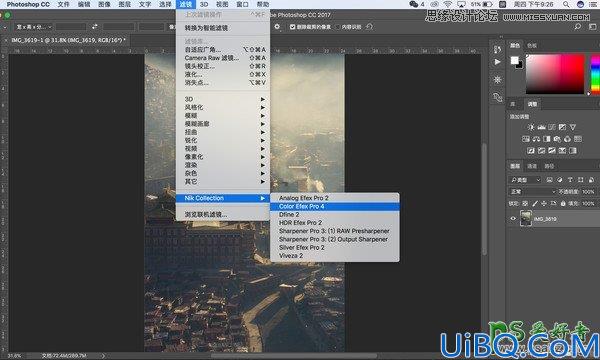600x360 pixels.
Task: Add a Channel Mixer adjustment
Action: point(567,139)
